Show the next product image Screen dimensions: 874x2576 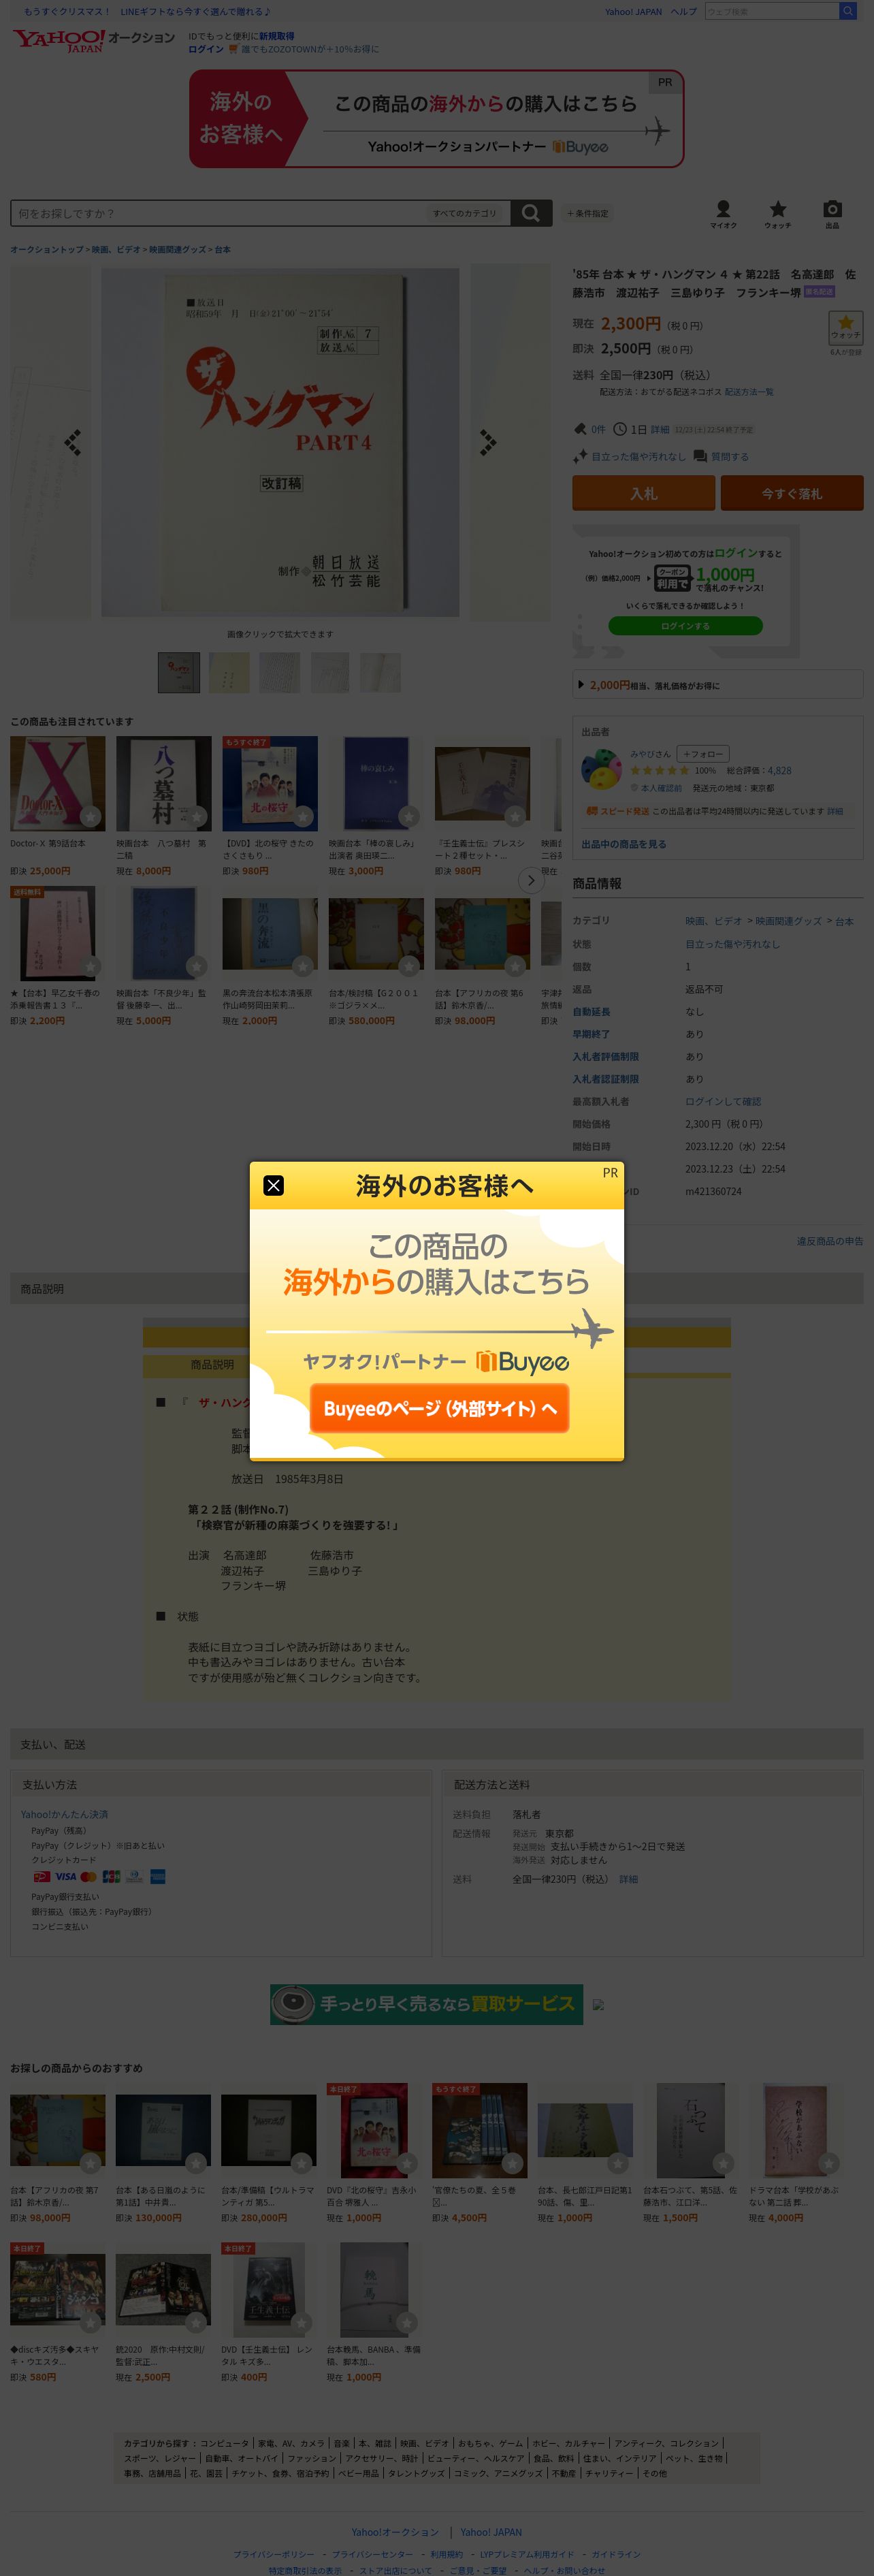pyautogui.click(x=487, y=442)
